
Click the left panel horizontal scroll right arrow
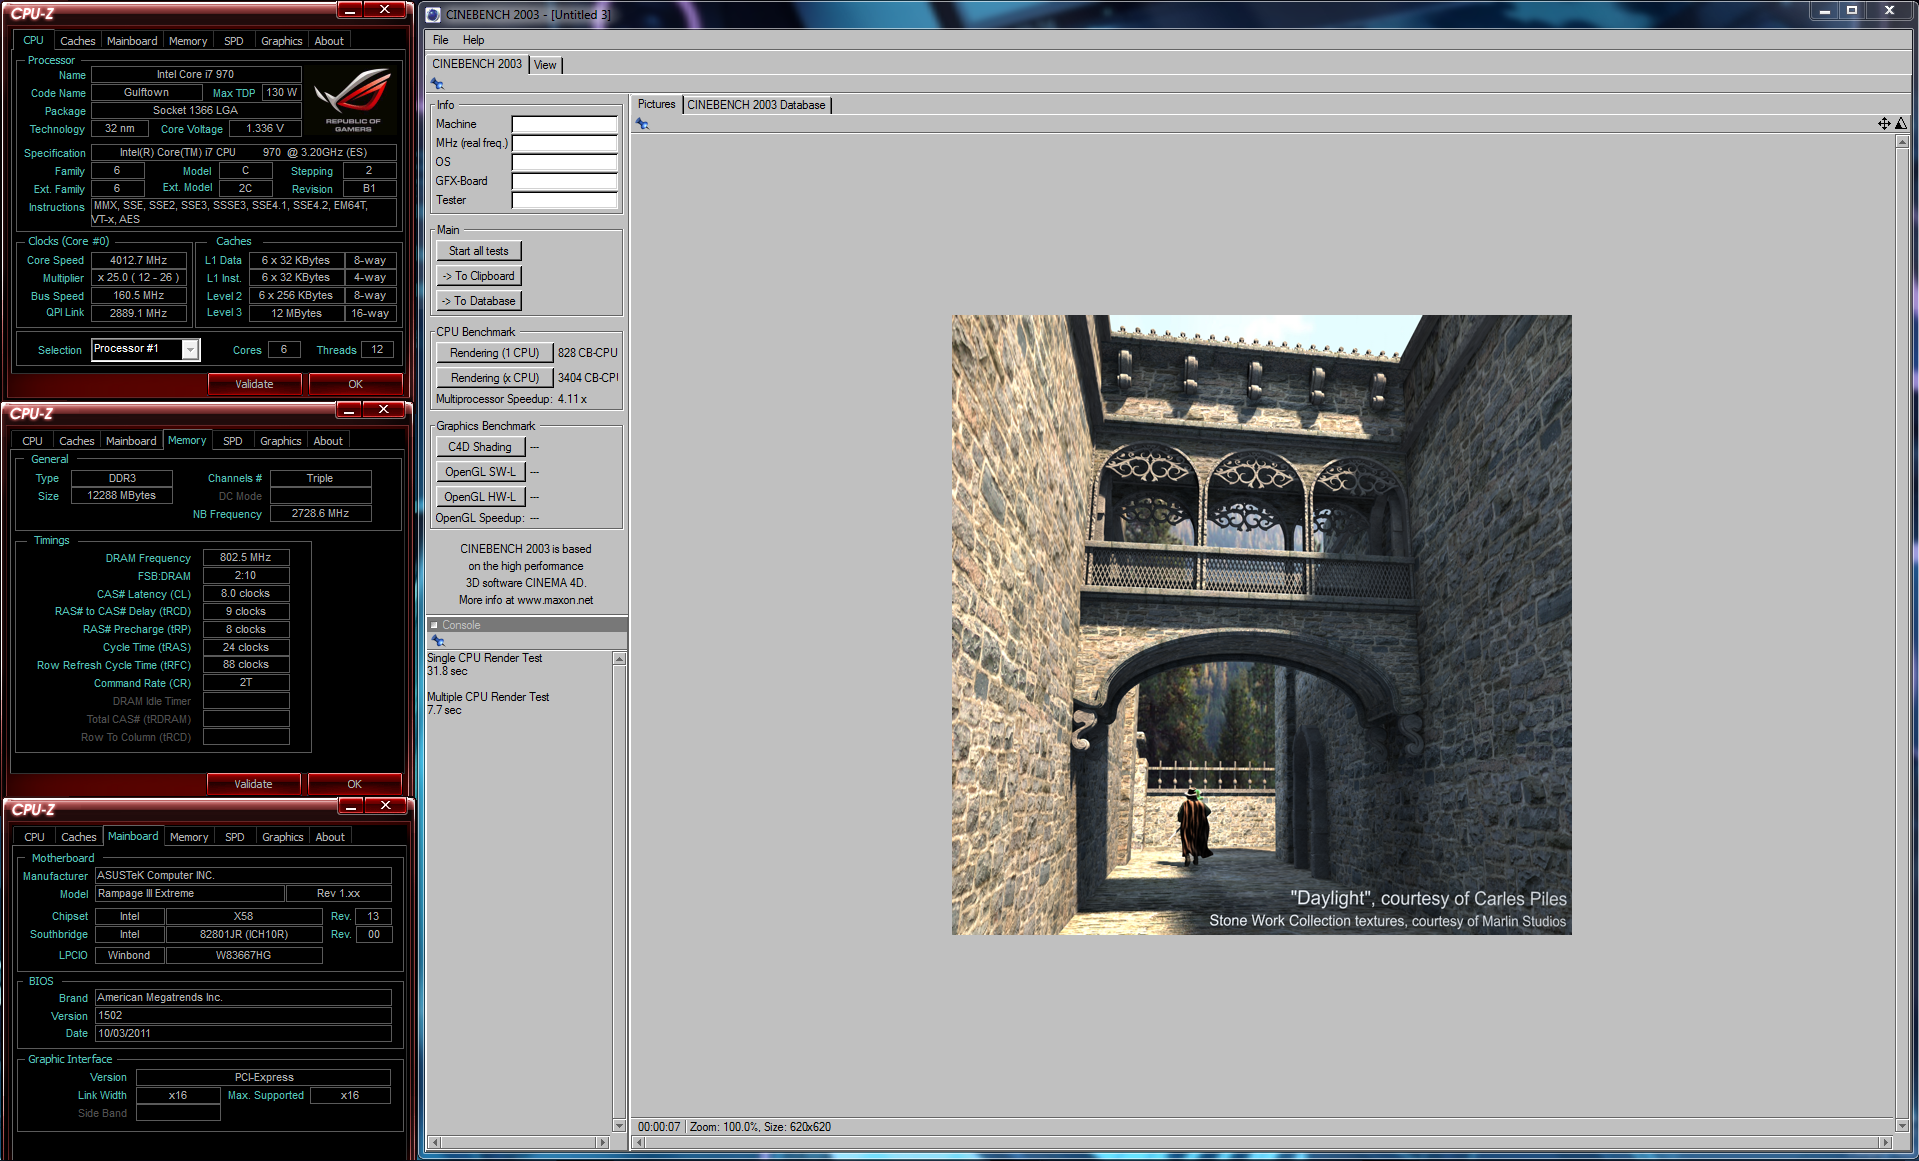[x=602, y=1142]
